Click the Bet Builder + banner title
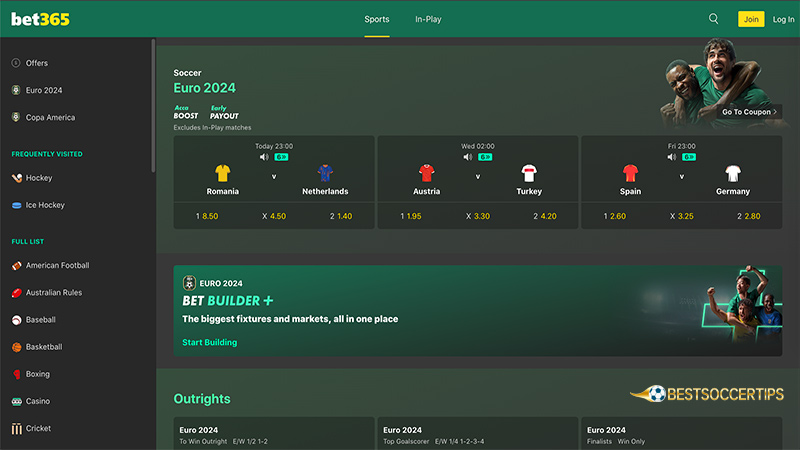Viewport: 800px width, 450px height. (228, 301)
